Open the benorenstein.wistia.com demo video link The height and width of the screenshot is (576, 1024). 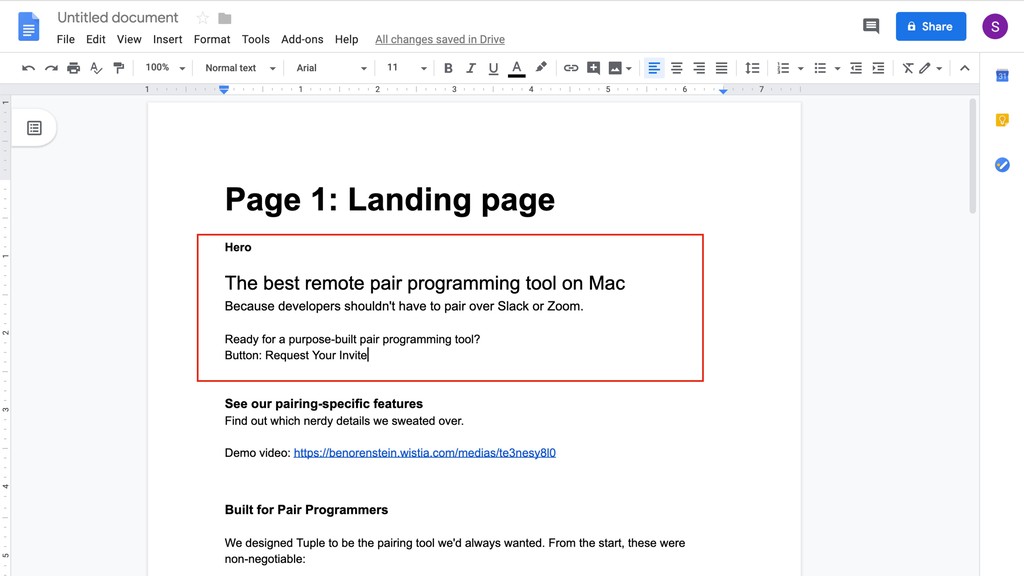424,453
